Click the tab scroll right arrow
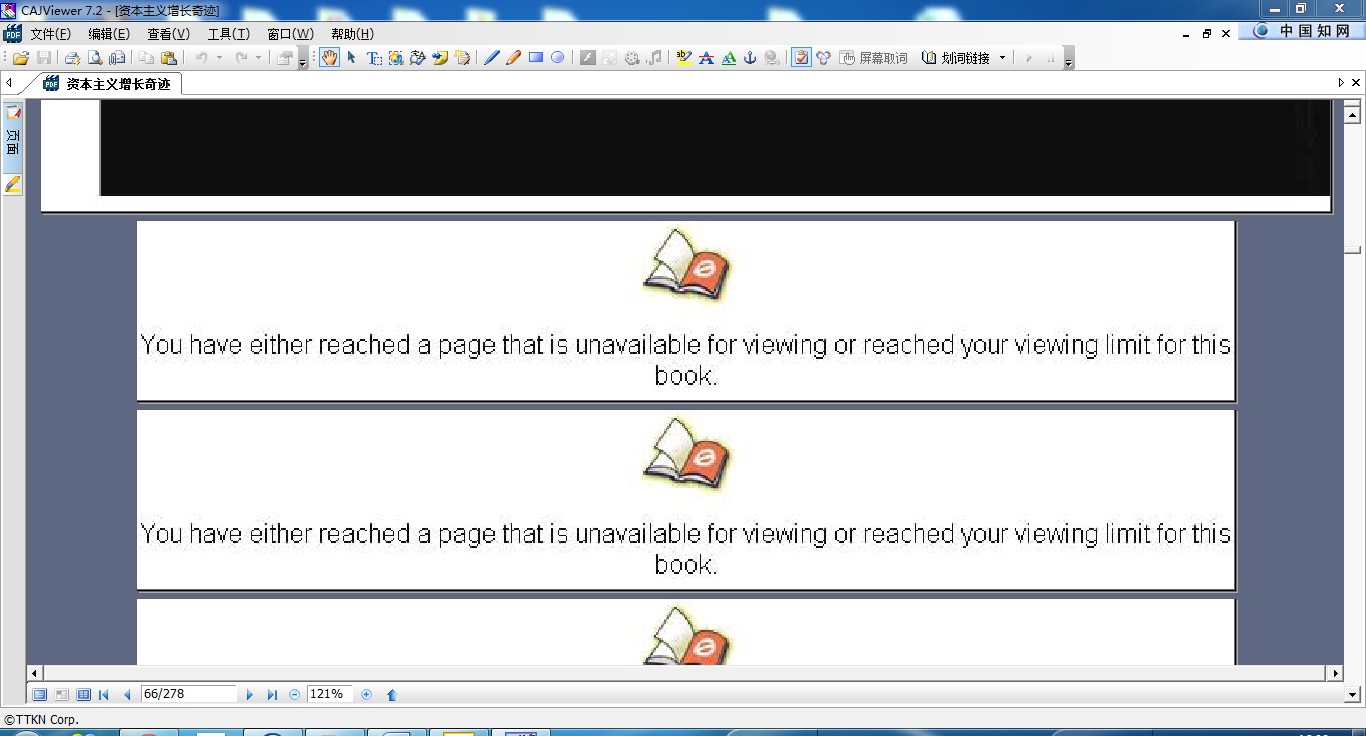Viewport: 1366px width, 736px height. pyautogui.click(x=1341, y=83)
